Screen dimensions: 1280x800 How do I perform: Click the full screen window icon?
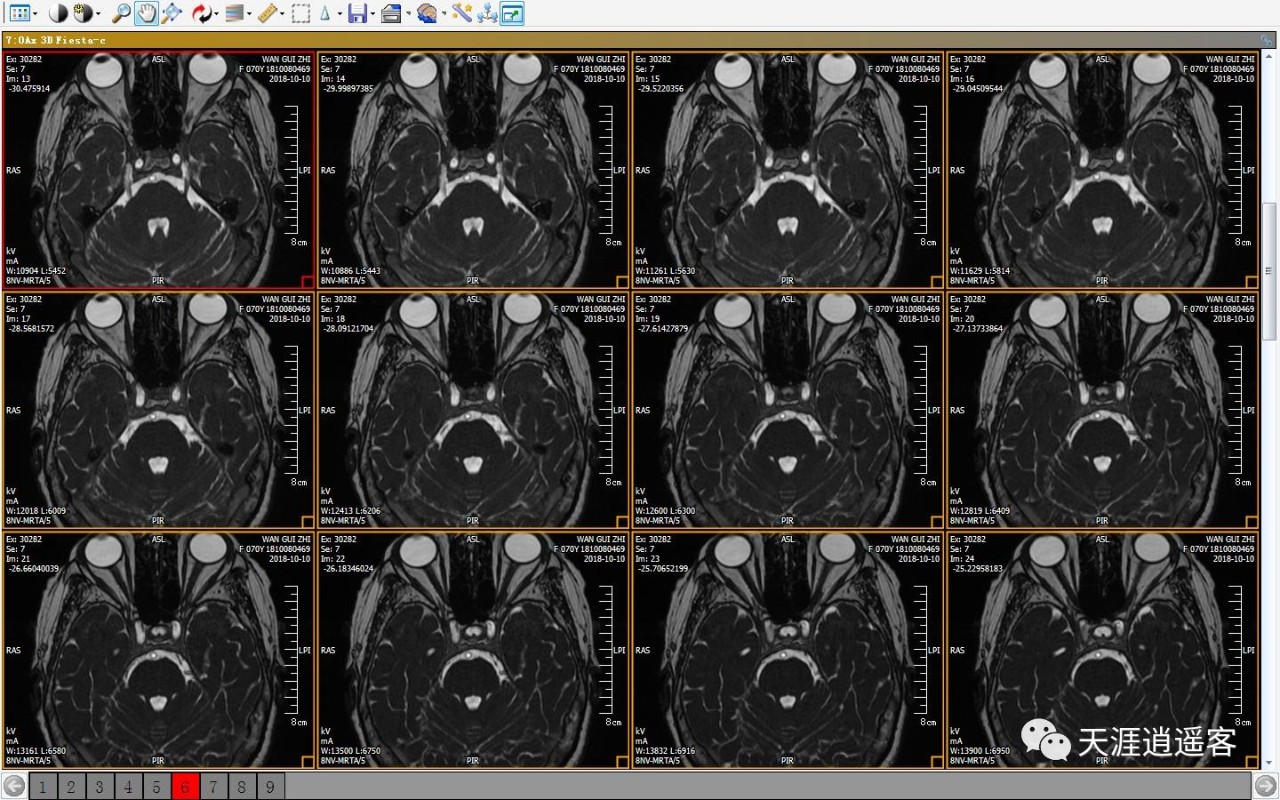[x=512, y=13]
